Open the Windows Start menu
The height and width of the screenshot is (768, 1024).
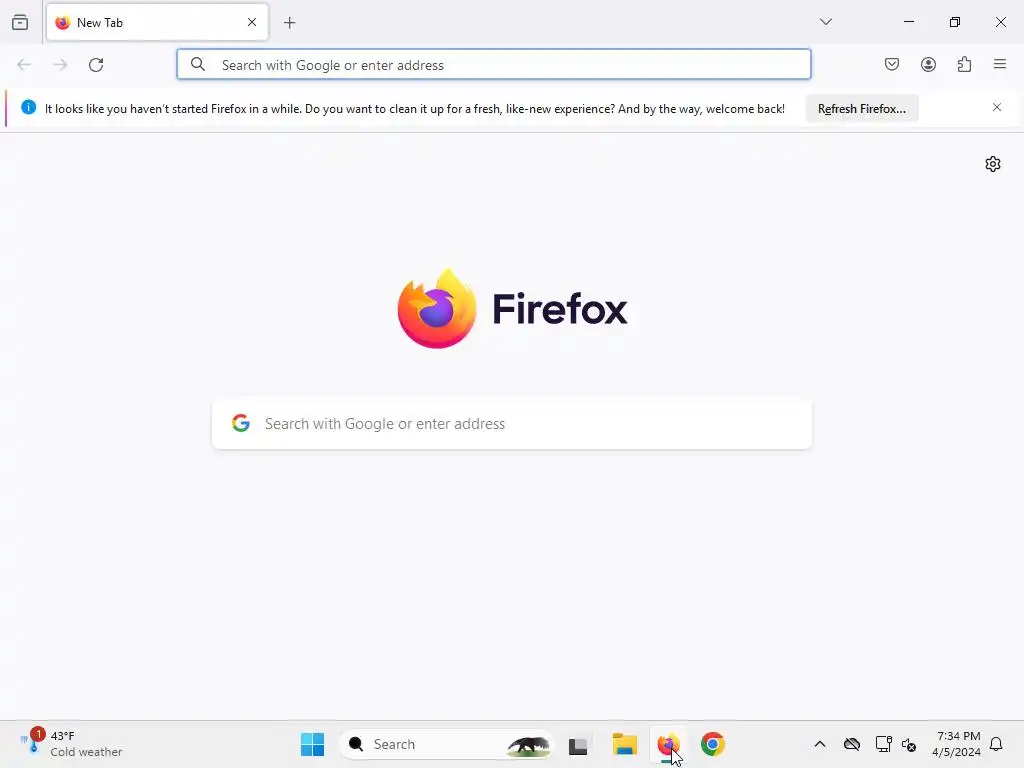(x=312, y=744)
